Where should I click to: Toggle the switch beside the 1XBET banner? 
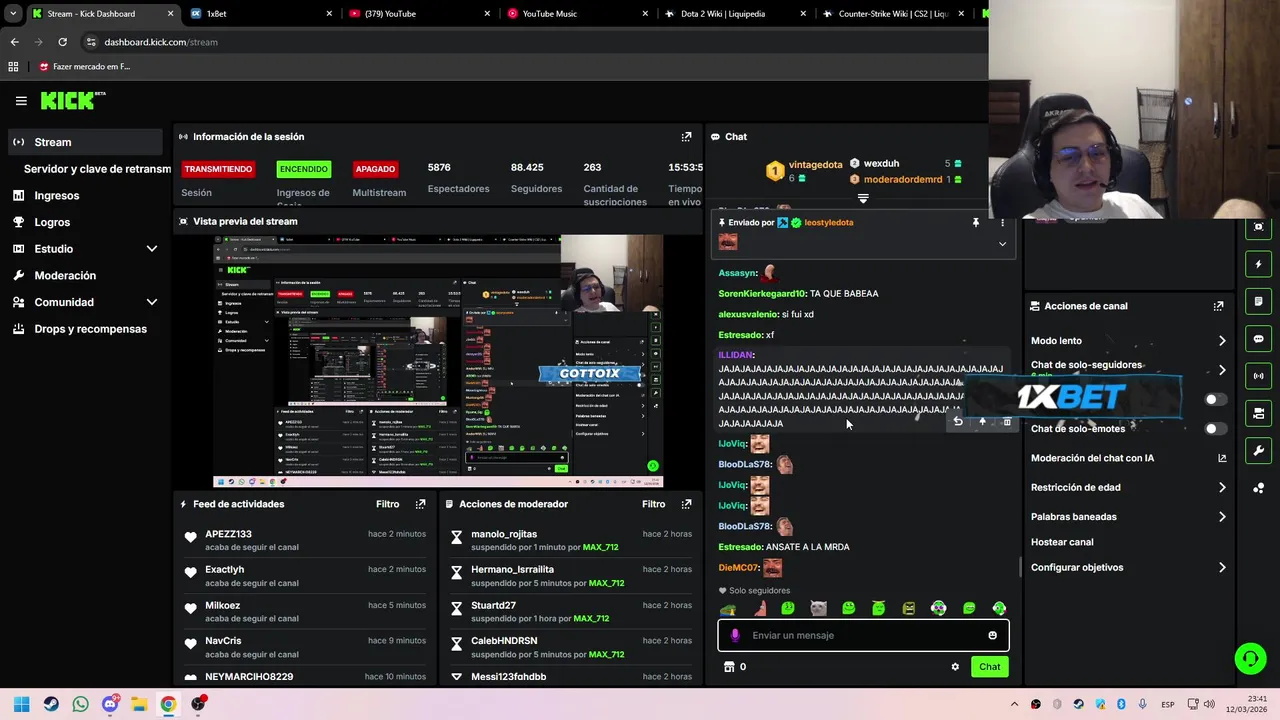click(1215, 399)
